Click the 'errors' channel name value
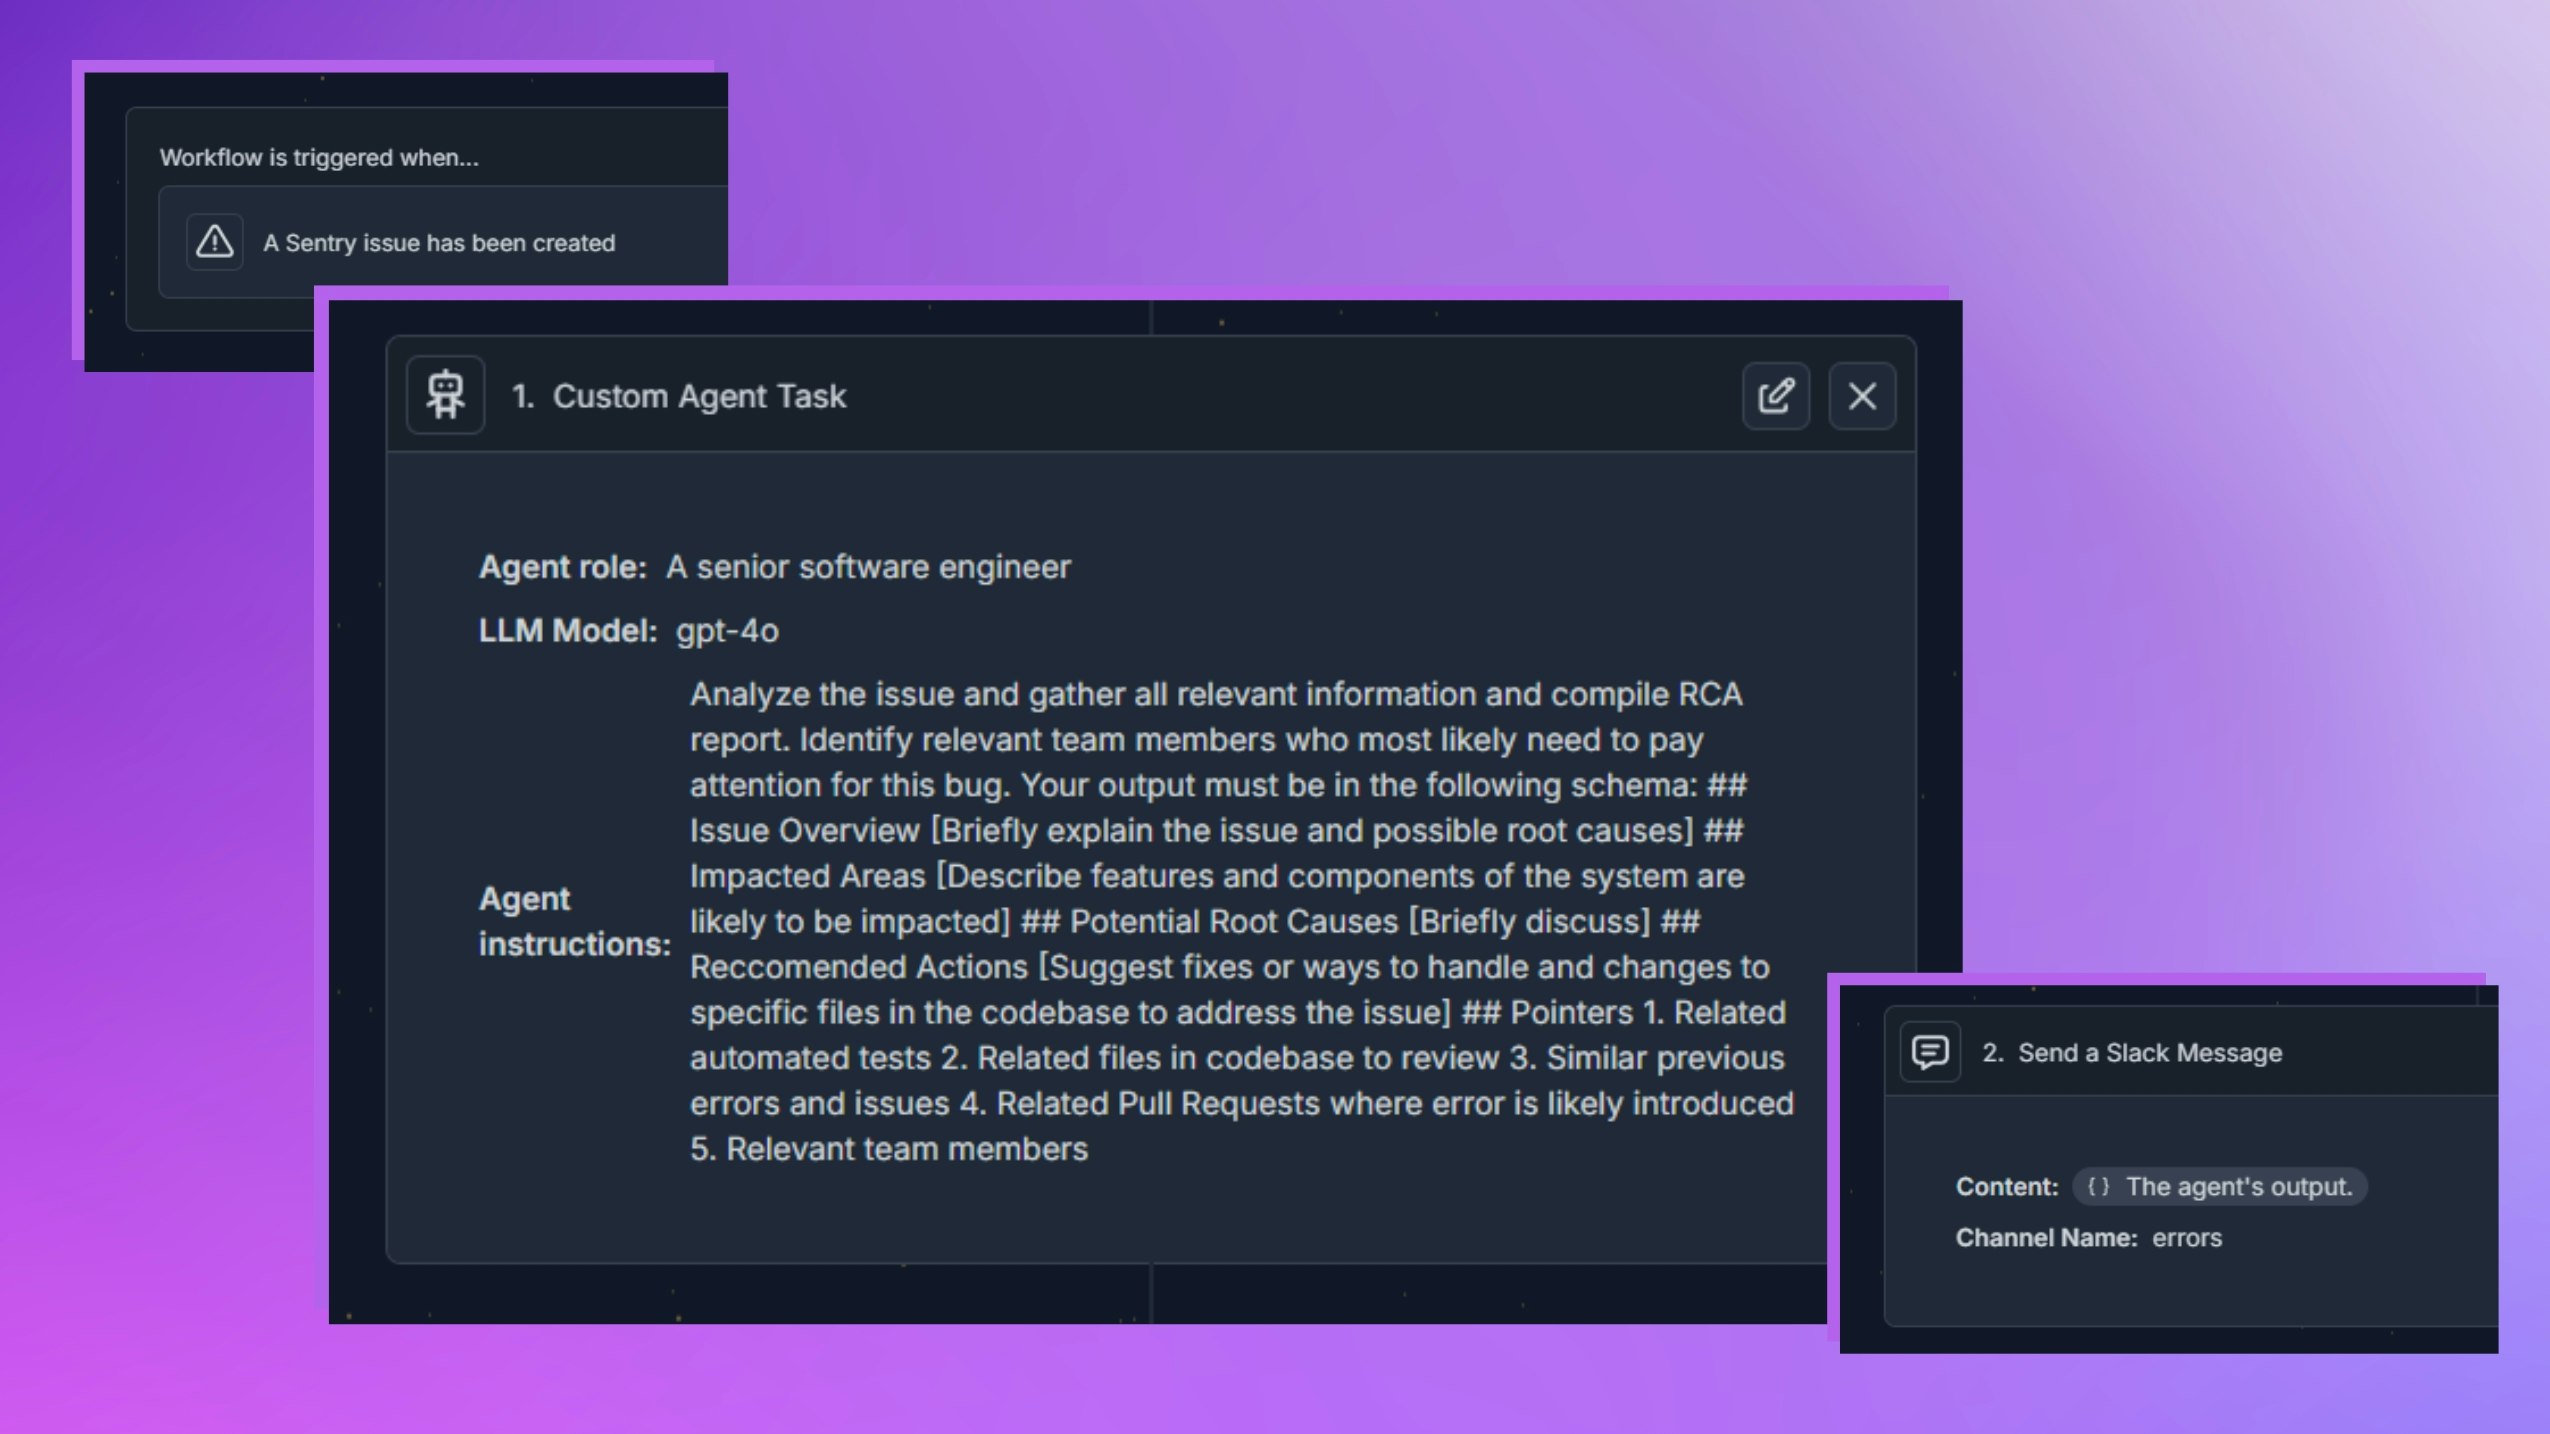The image size is (2550, 1434). 2186,1238
